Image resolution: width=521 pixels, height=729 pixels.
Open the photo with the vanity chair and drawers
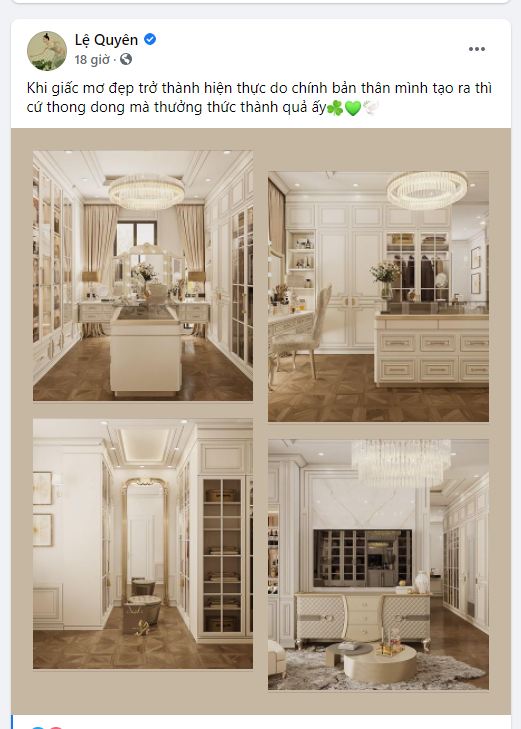click(378, 297)
